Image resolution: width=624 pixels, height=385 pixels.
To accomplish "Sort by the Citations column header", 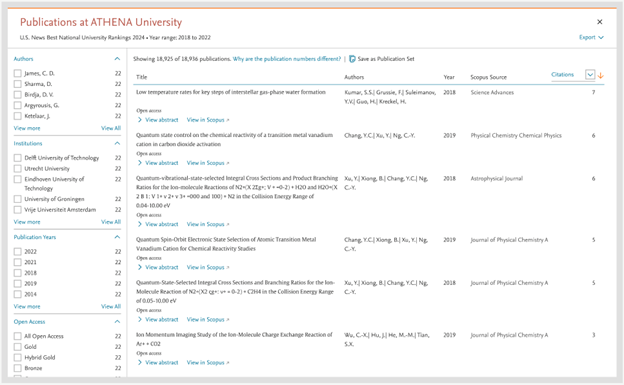I will [x=562, y=75].
